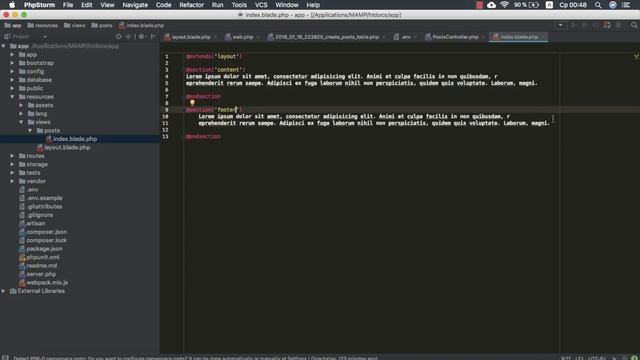Expand External Libraries node

pyautogui.click(x=4, y=291)
